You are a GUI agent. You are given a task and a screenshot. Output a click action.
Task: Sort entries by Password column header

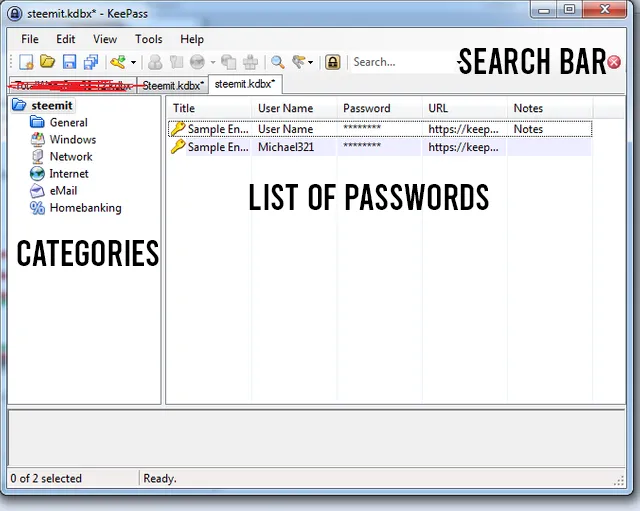[380, 108]
